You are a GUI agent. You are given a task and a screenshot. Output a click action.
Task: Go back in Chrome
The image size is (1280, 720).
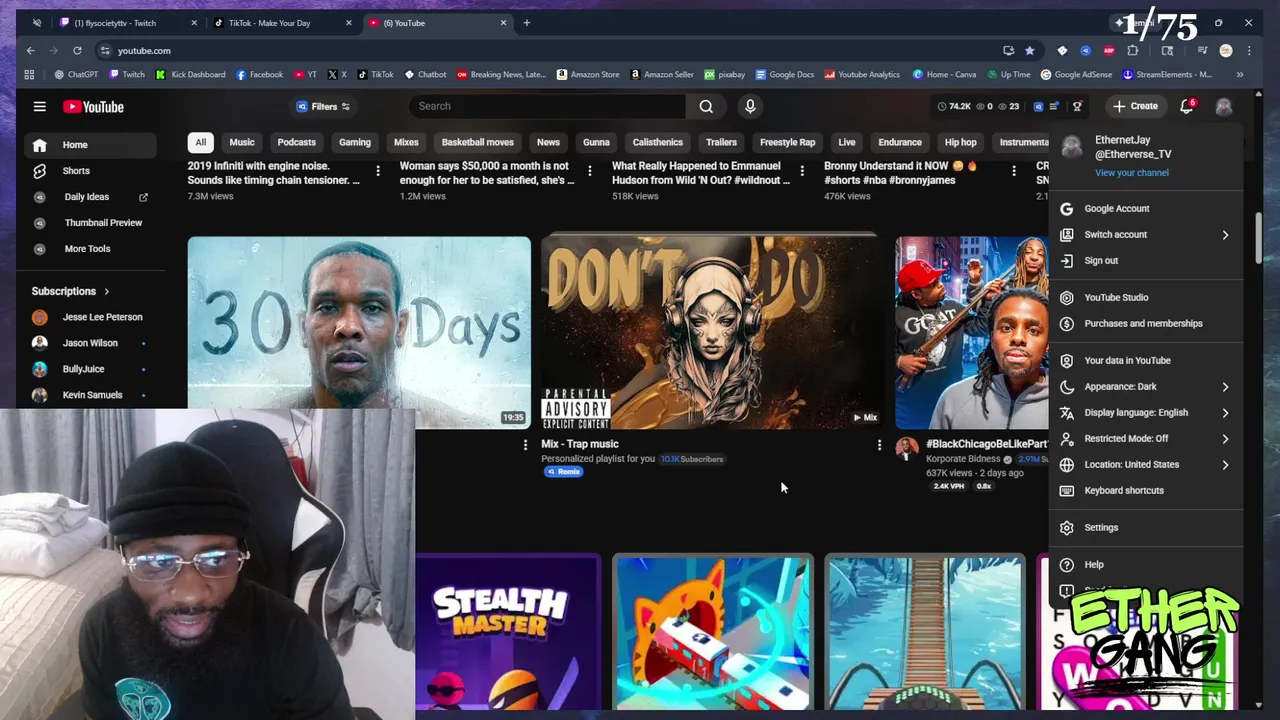31,50
